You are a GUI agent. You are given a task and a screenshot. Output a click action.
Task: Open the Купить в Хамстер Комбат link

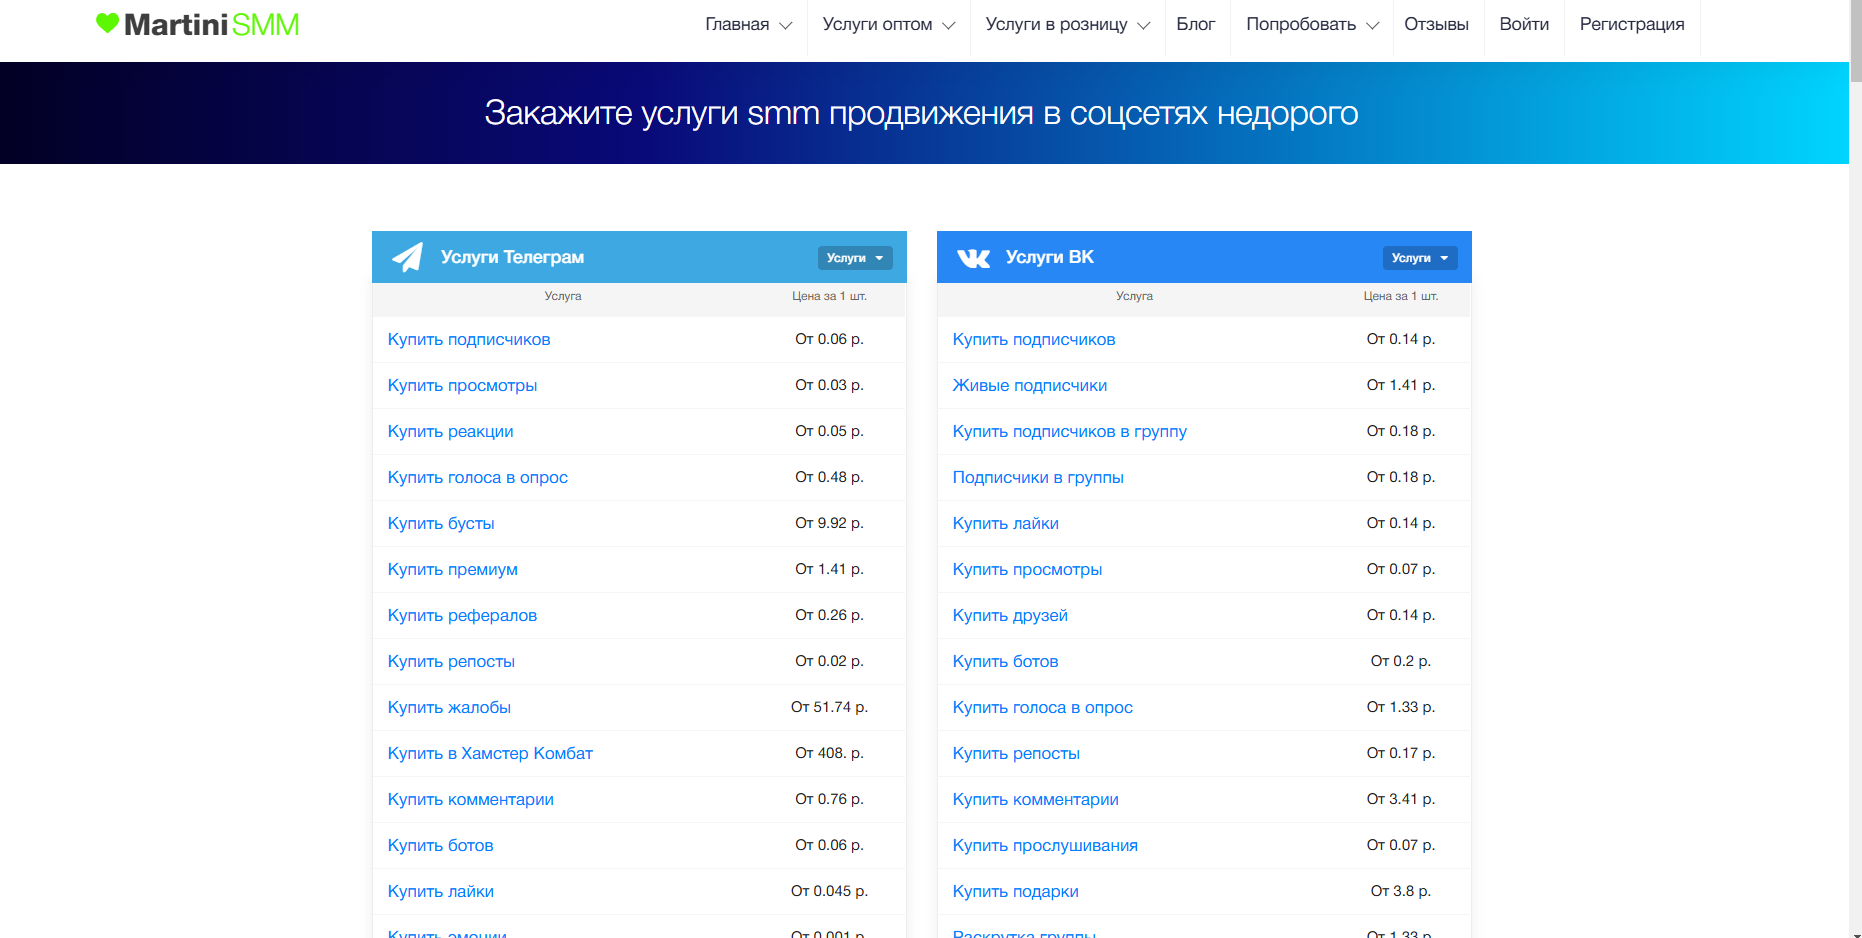490,754
